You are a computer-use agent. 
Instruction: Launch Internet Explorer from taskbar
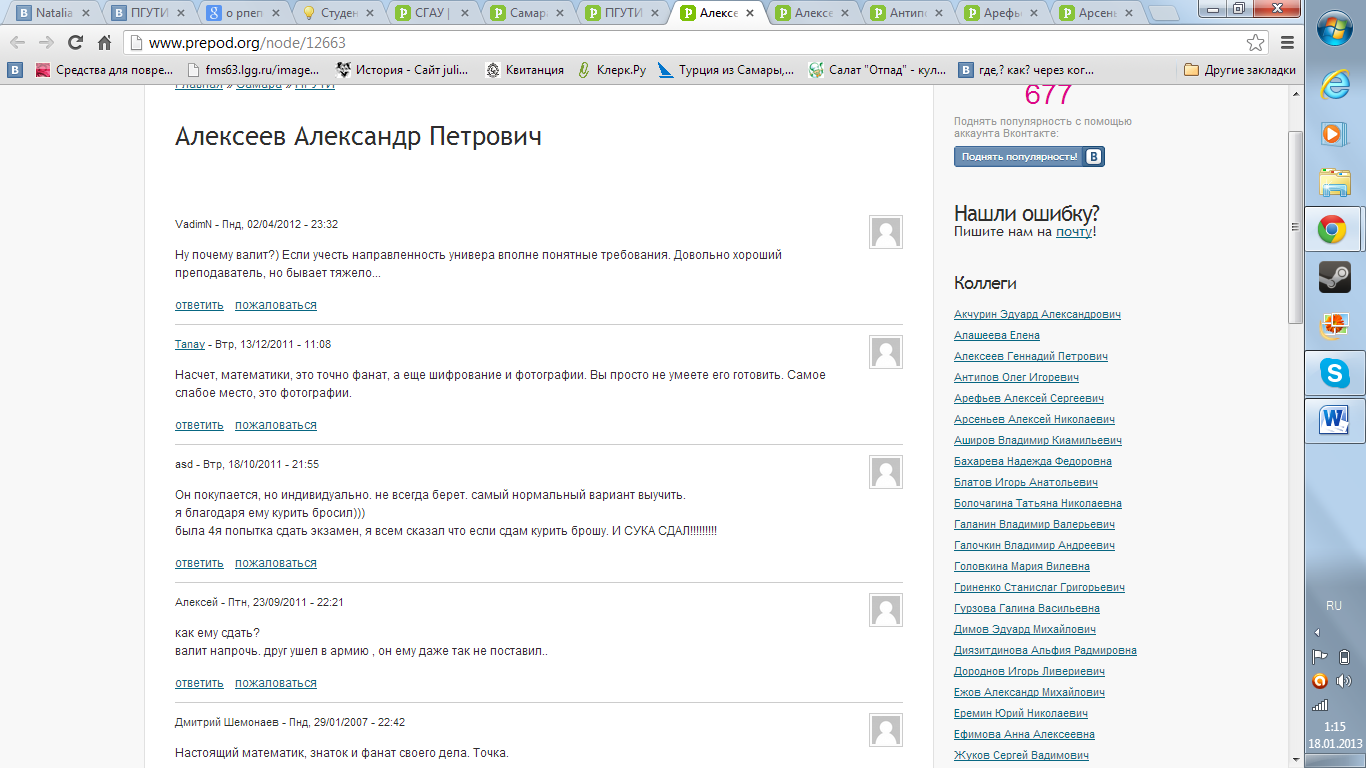click(x=1335, y=86)
